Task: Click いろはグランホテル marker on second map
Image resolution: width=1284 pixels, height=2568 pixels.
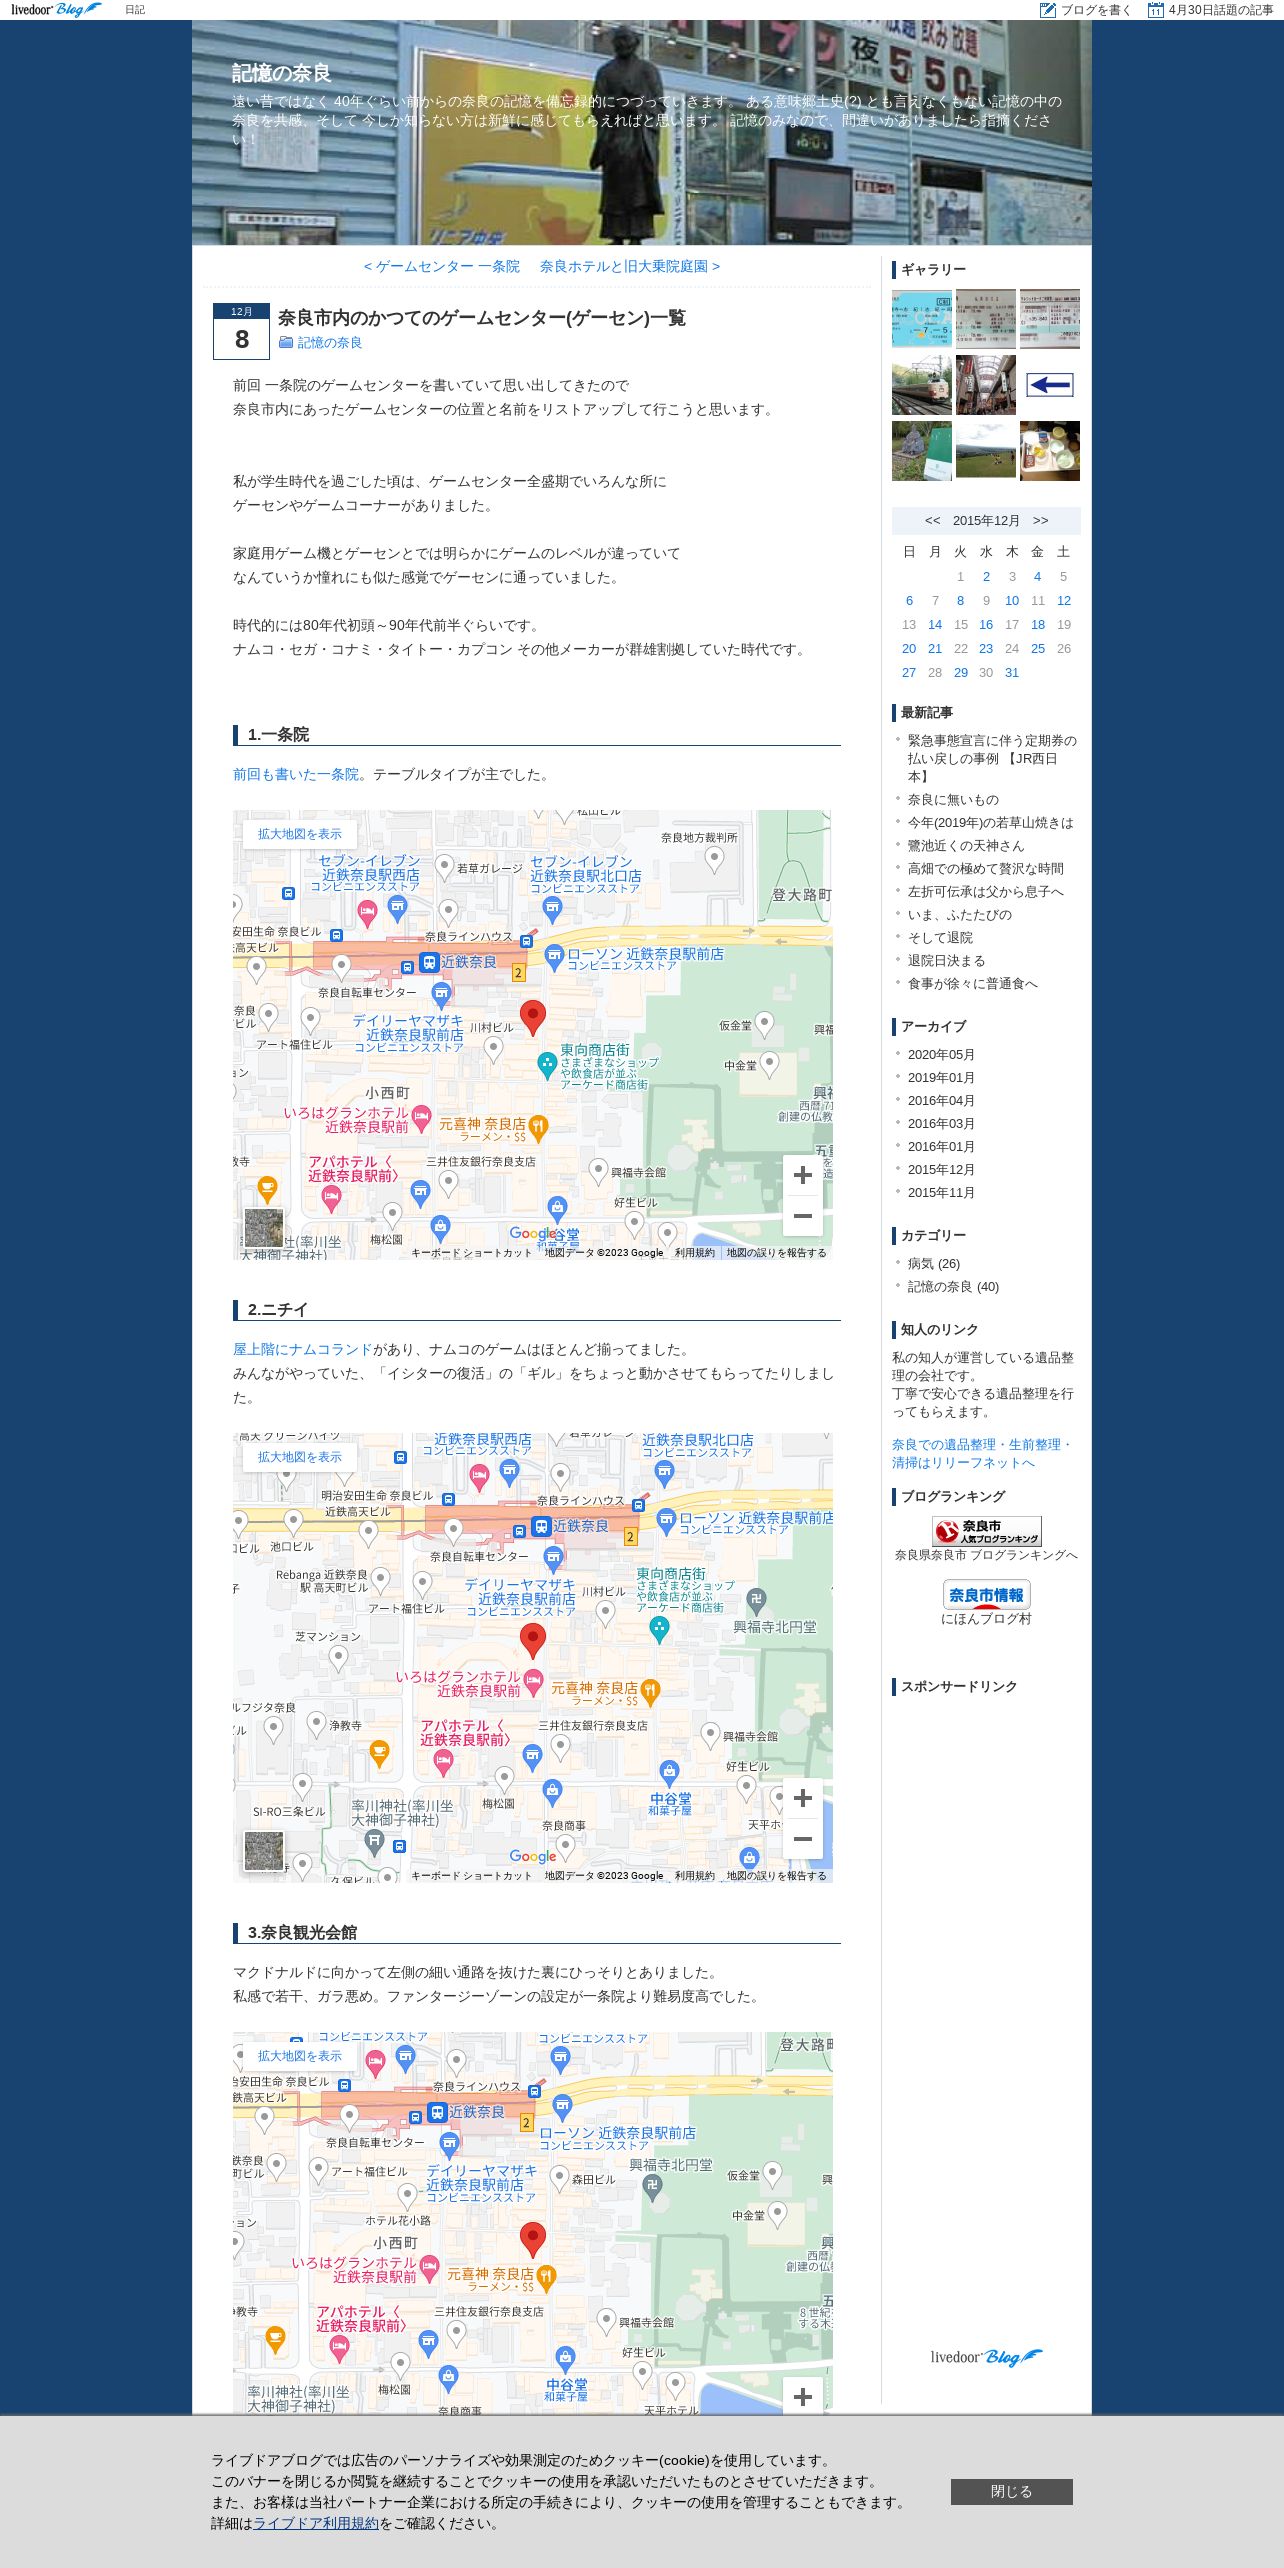Action: pyautogui.click(x=533, y=1681)
